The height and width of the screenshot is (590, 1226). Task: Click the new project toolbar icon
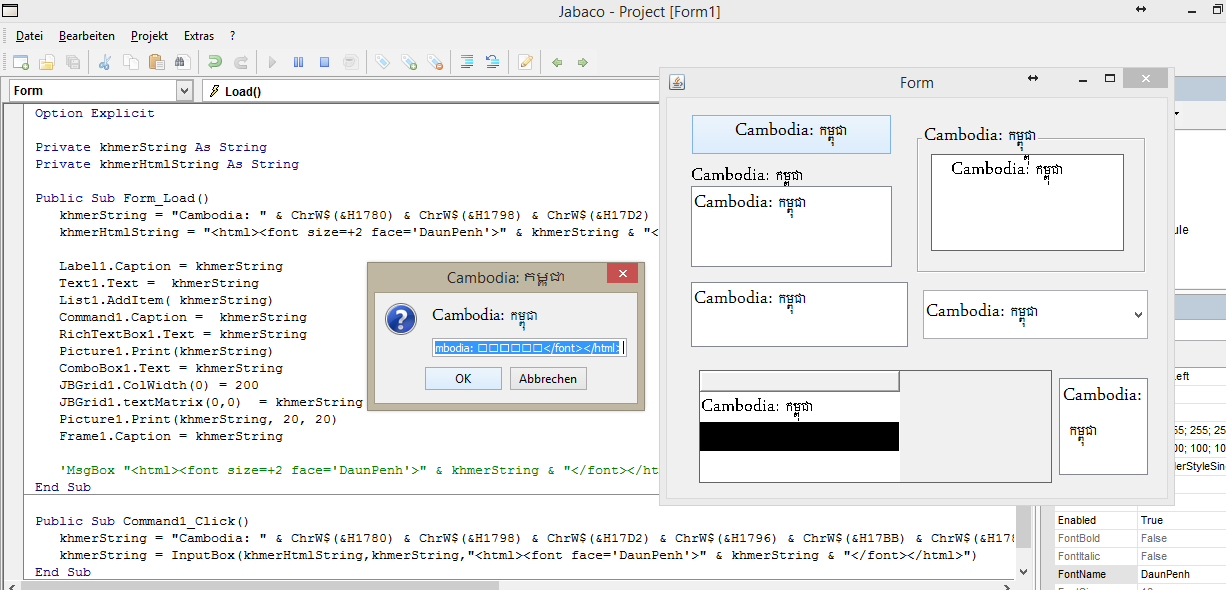click(x=20, y=62)
